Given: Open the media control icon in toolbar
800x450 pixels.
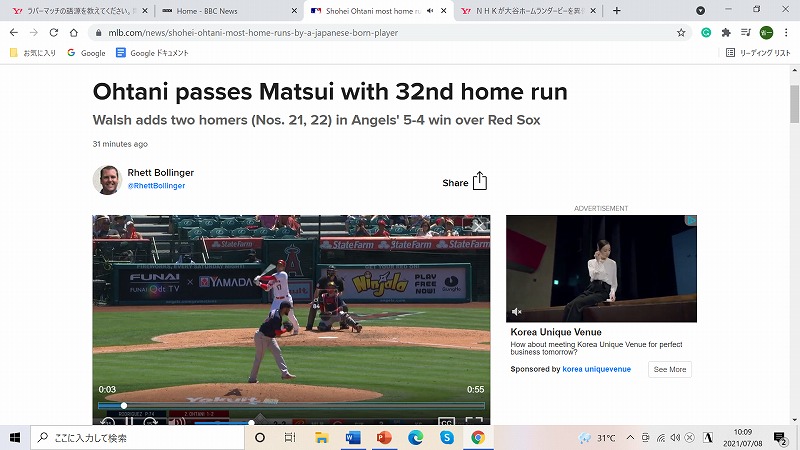Looking at the screenshot, I should pos(746,33).
